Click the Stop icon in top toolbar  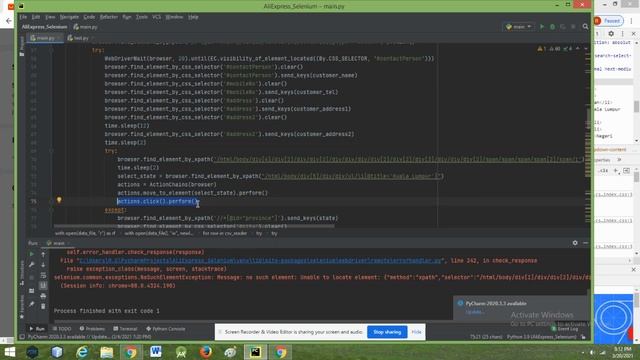point(573,27)
